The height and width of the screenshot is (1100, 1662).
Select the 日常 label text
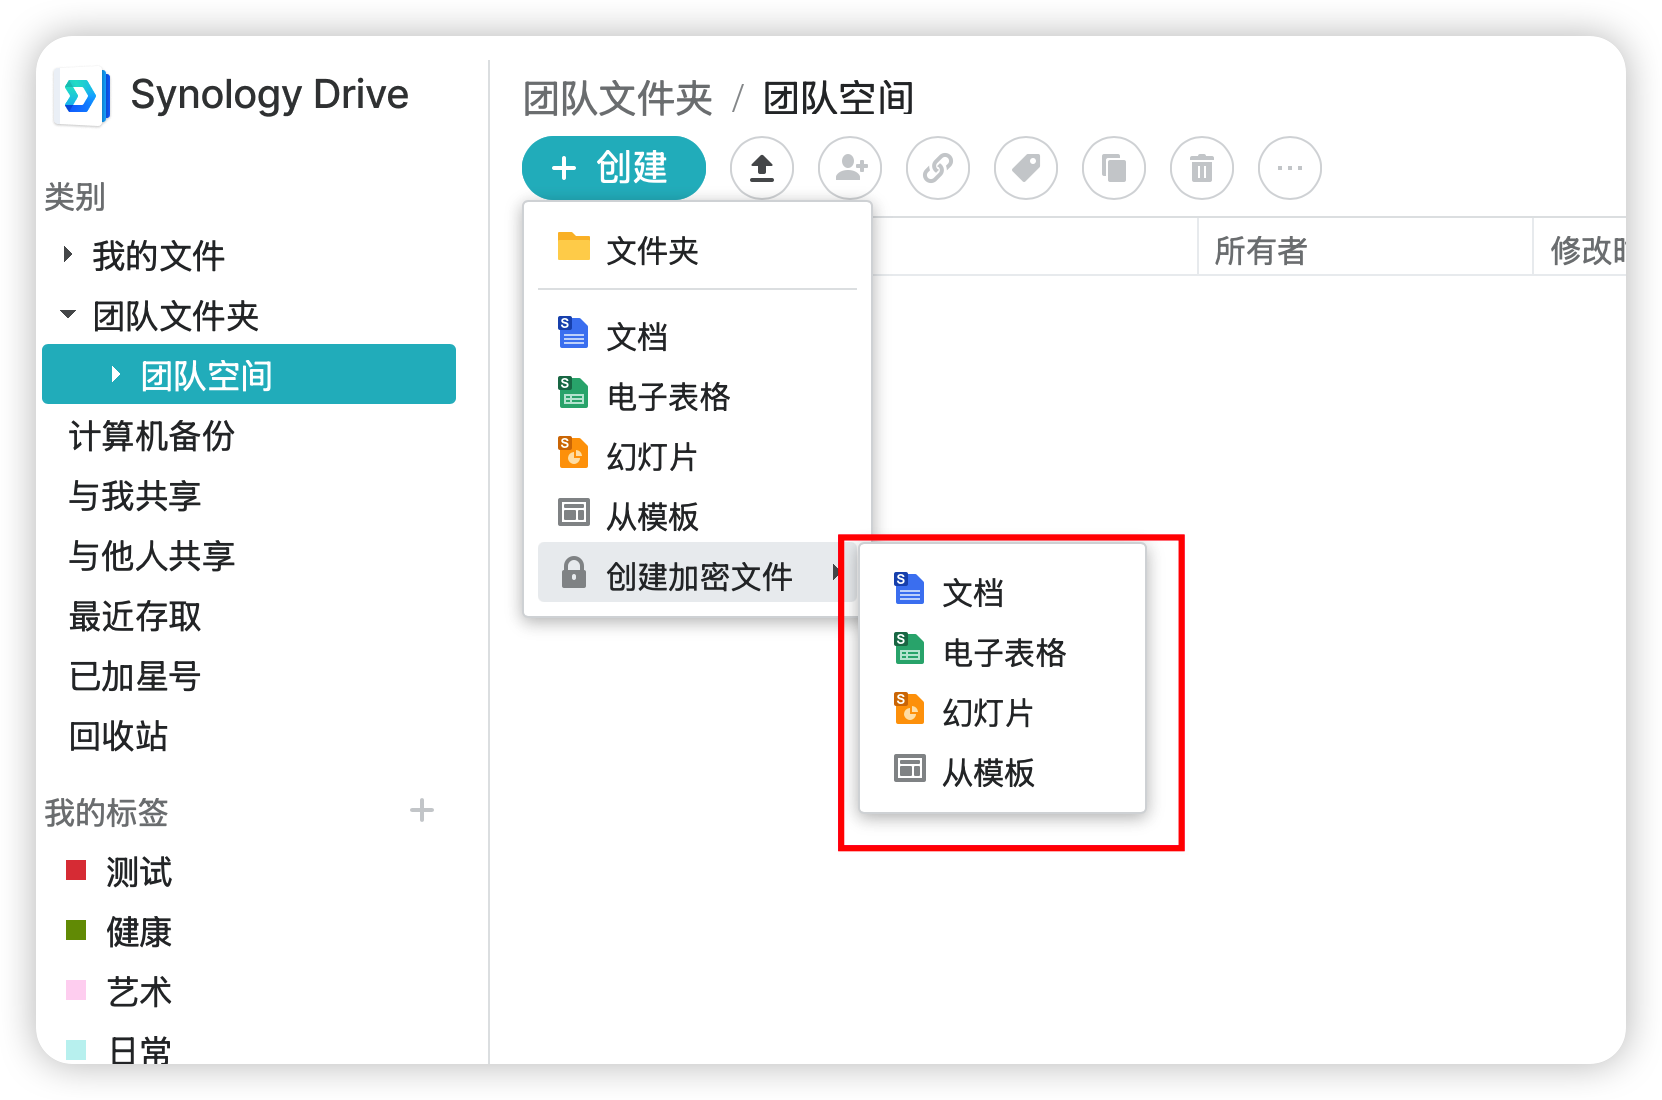pos(139,1050)
